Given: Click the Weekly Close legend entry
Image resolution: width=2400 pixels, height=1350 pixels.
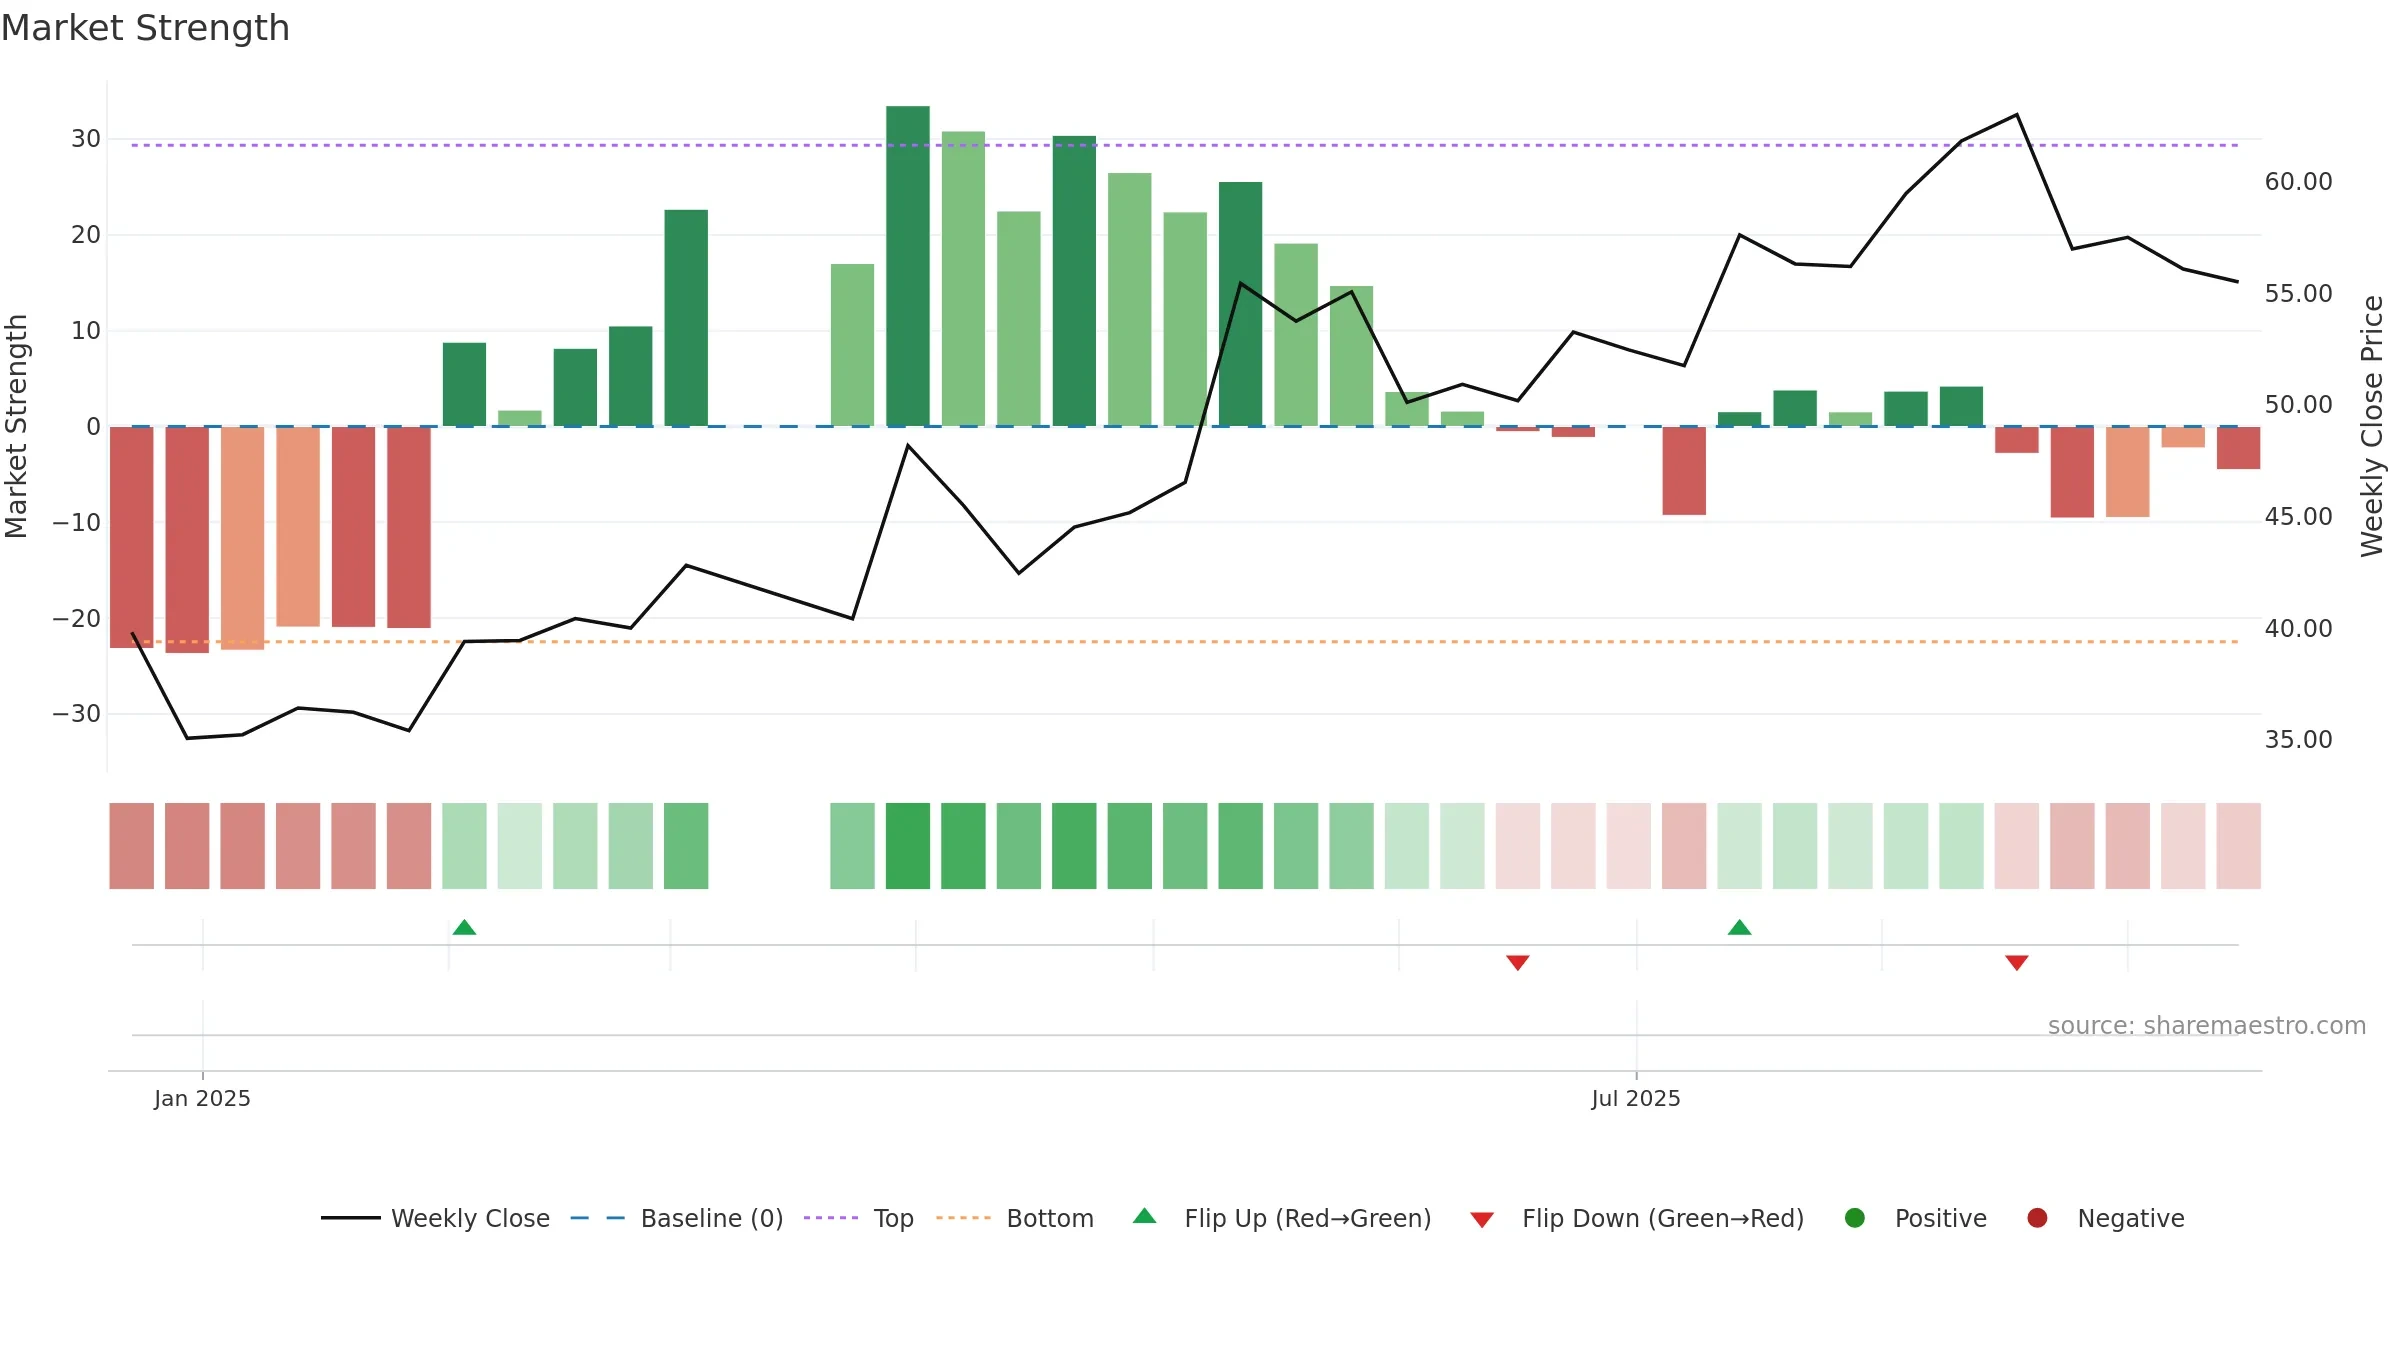Looking at the screenshot, I should click(436, 1218).
